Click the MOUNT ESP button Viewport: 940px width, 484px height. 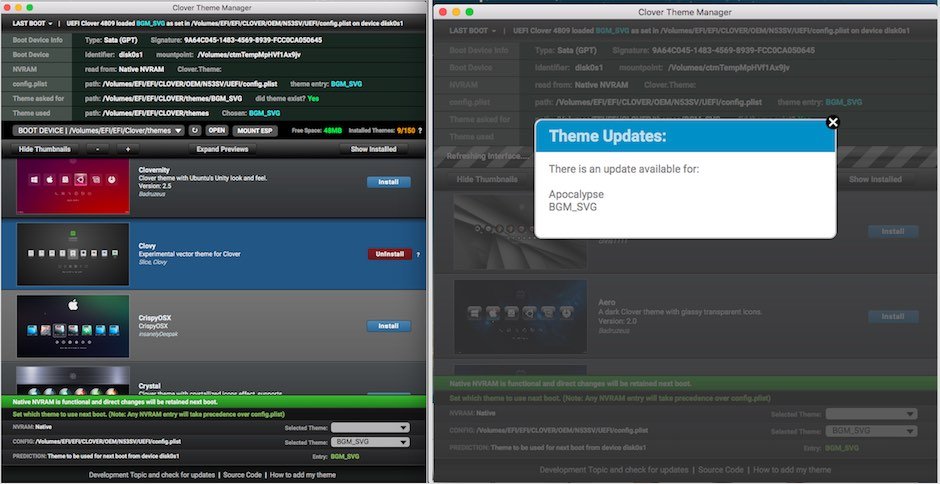click(255, 130)
